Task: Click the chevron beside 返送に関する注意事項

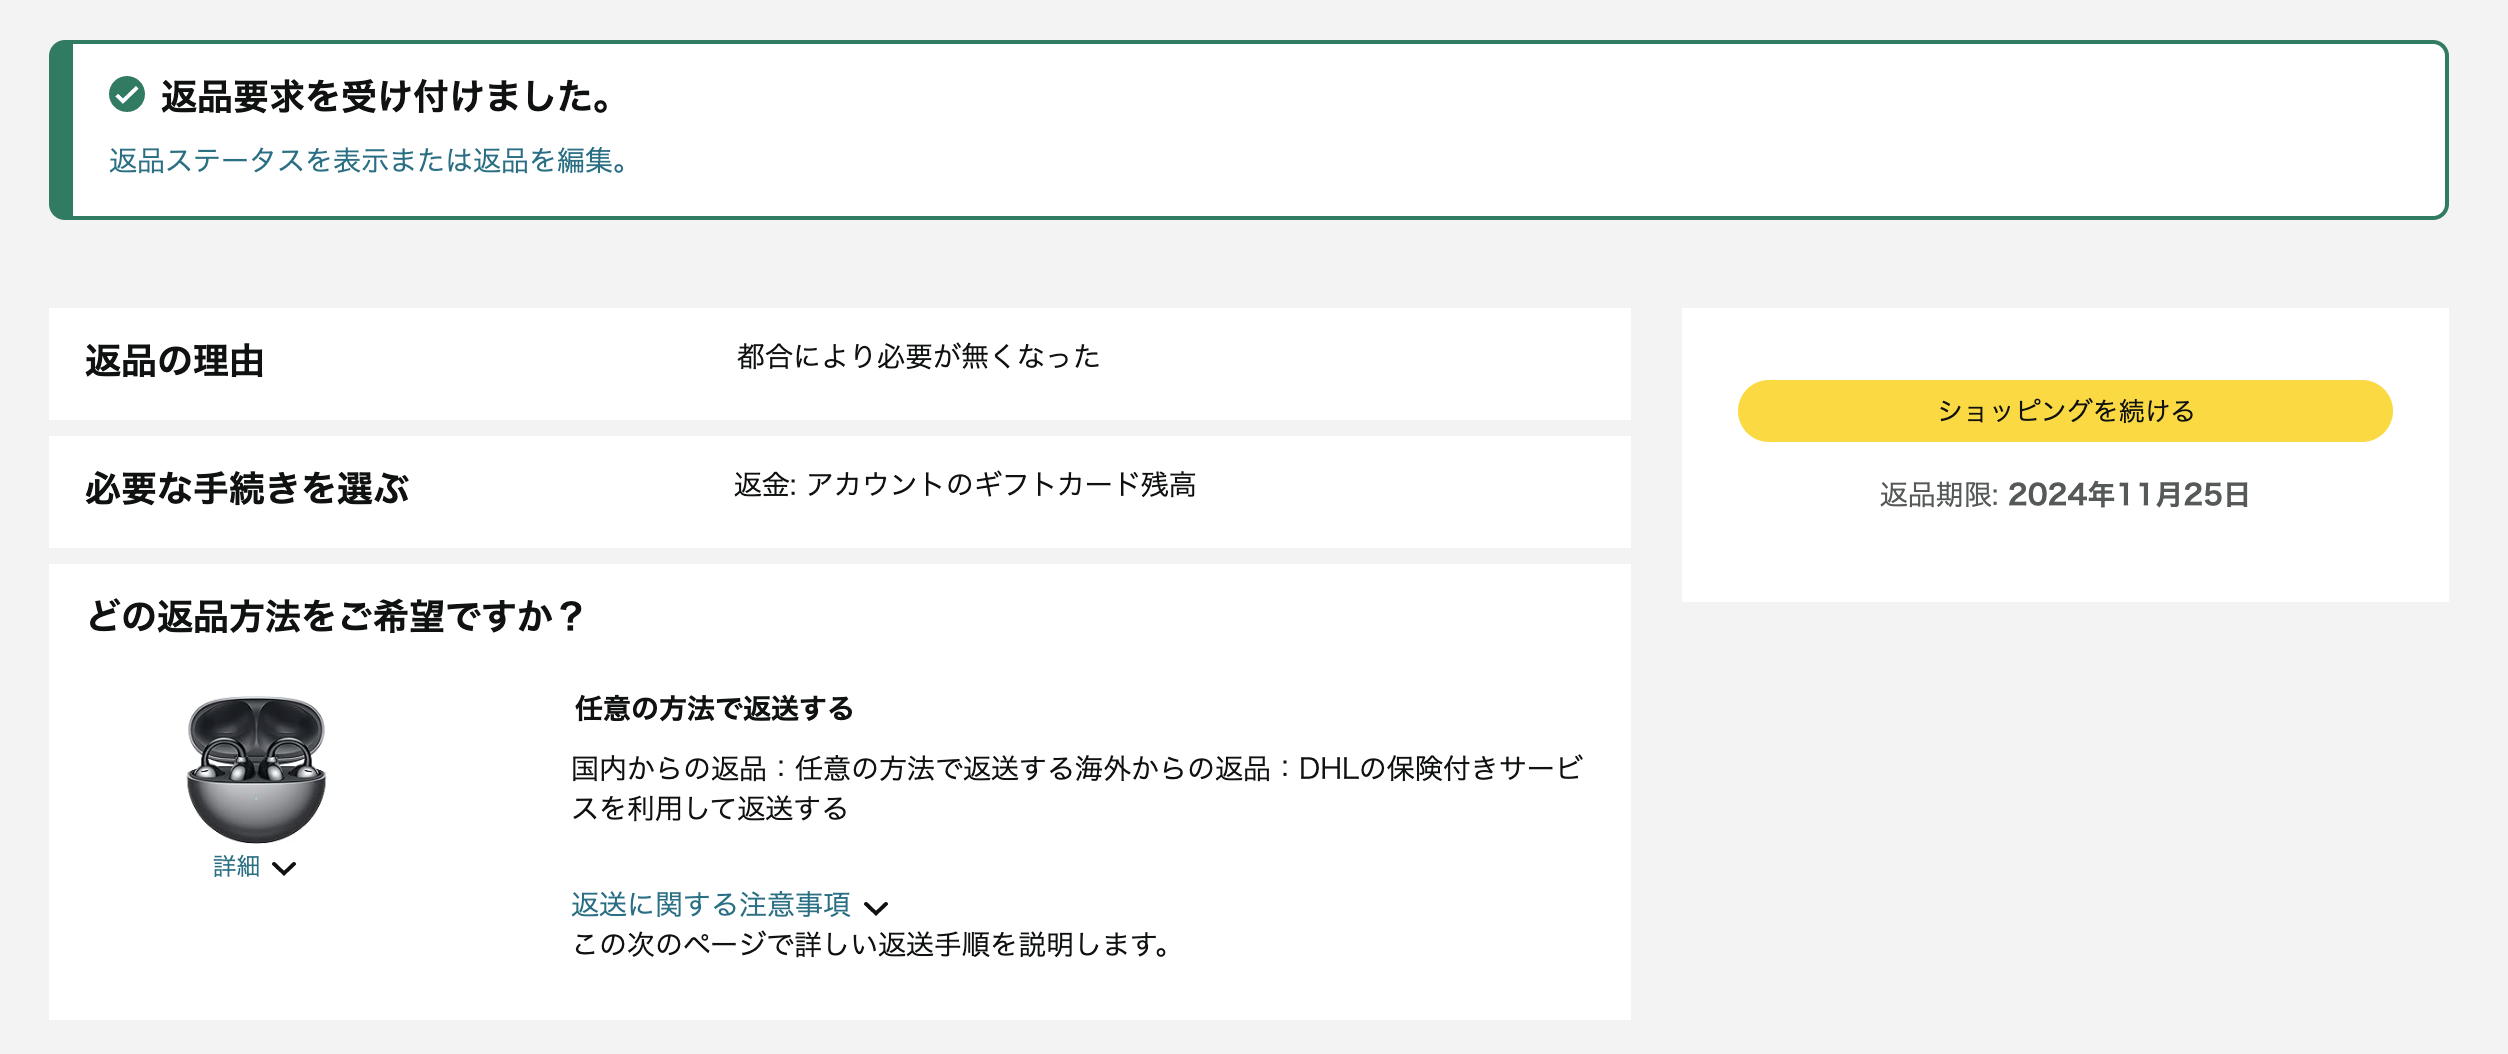Action: pos(876,908)
